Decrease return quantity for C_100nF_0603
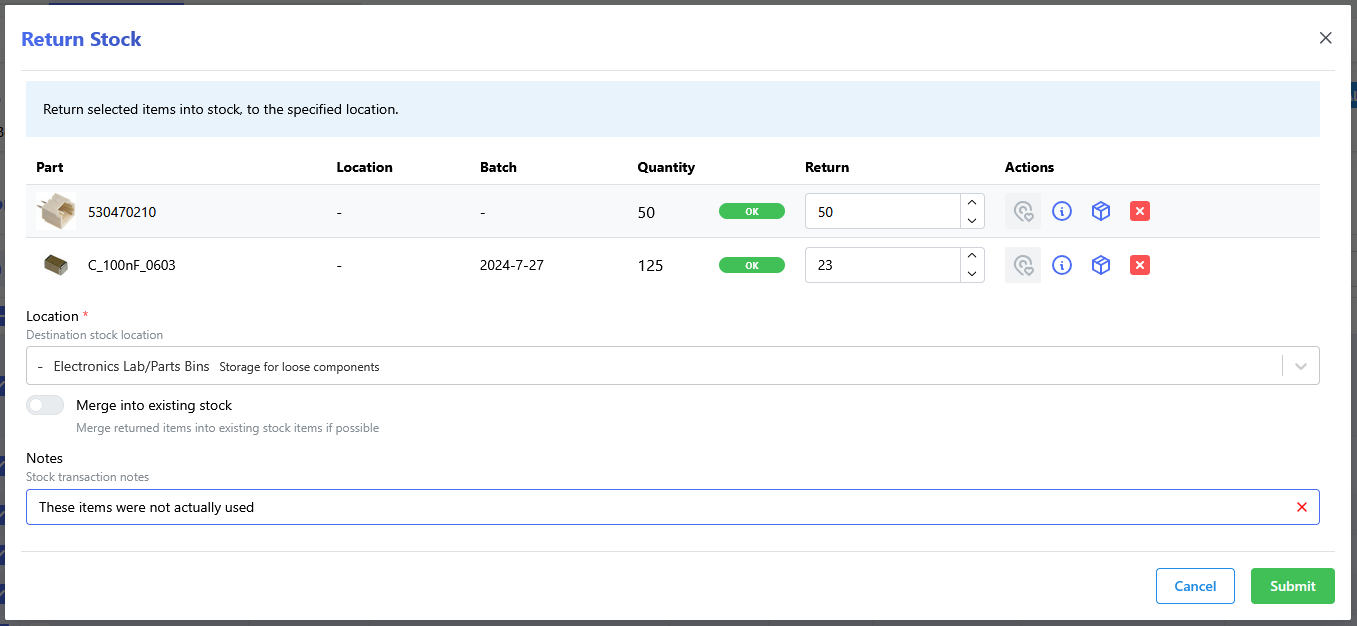The height and width of the screenshot is (626, 1357). coord(972,274)
